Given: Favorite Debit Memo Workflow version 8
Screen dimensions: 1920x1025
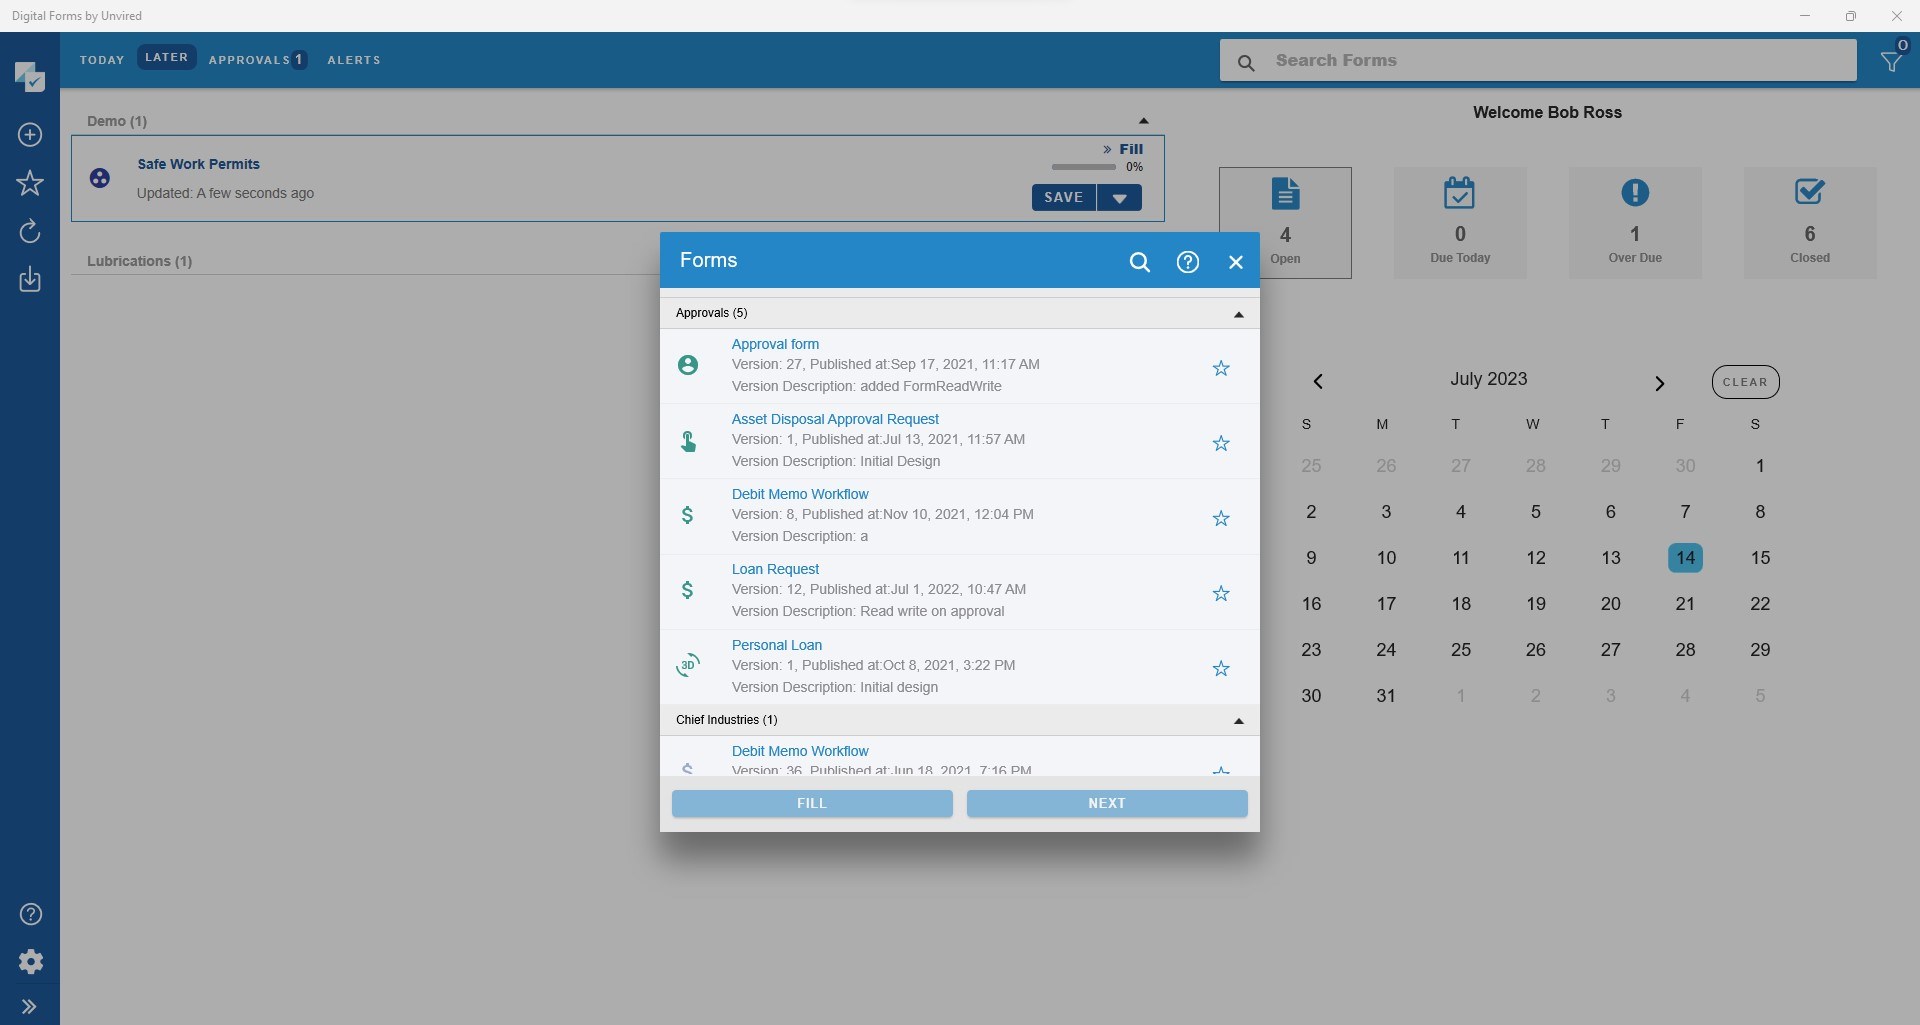Looking at the screenshot, I should click(x=1221, y=519).
